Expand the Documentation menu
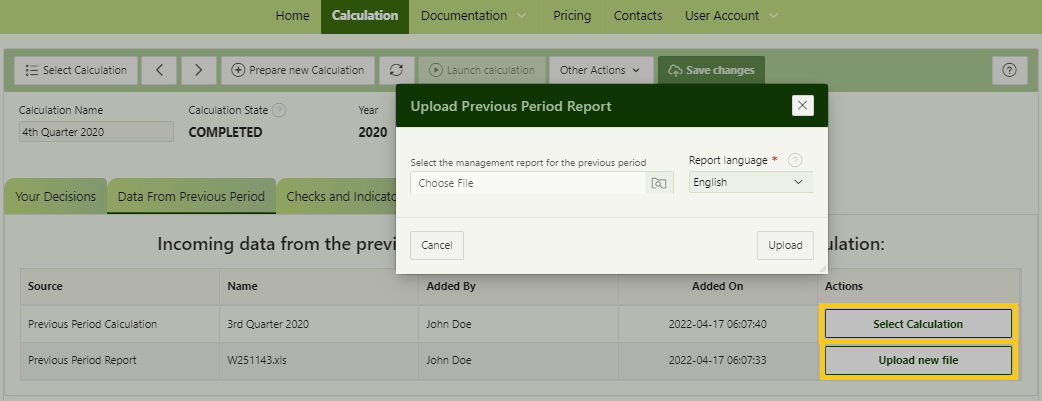 pos(473,16)
